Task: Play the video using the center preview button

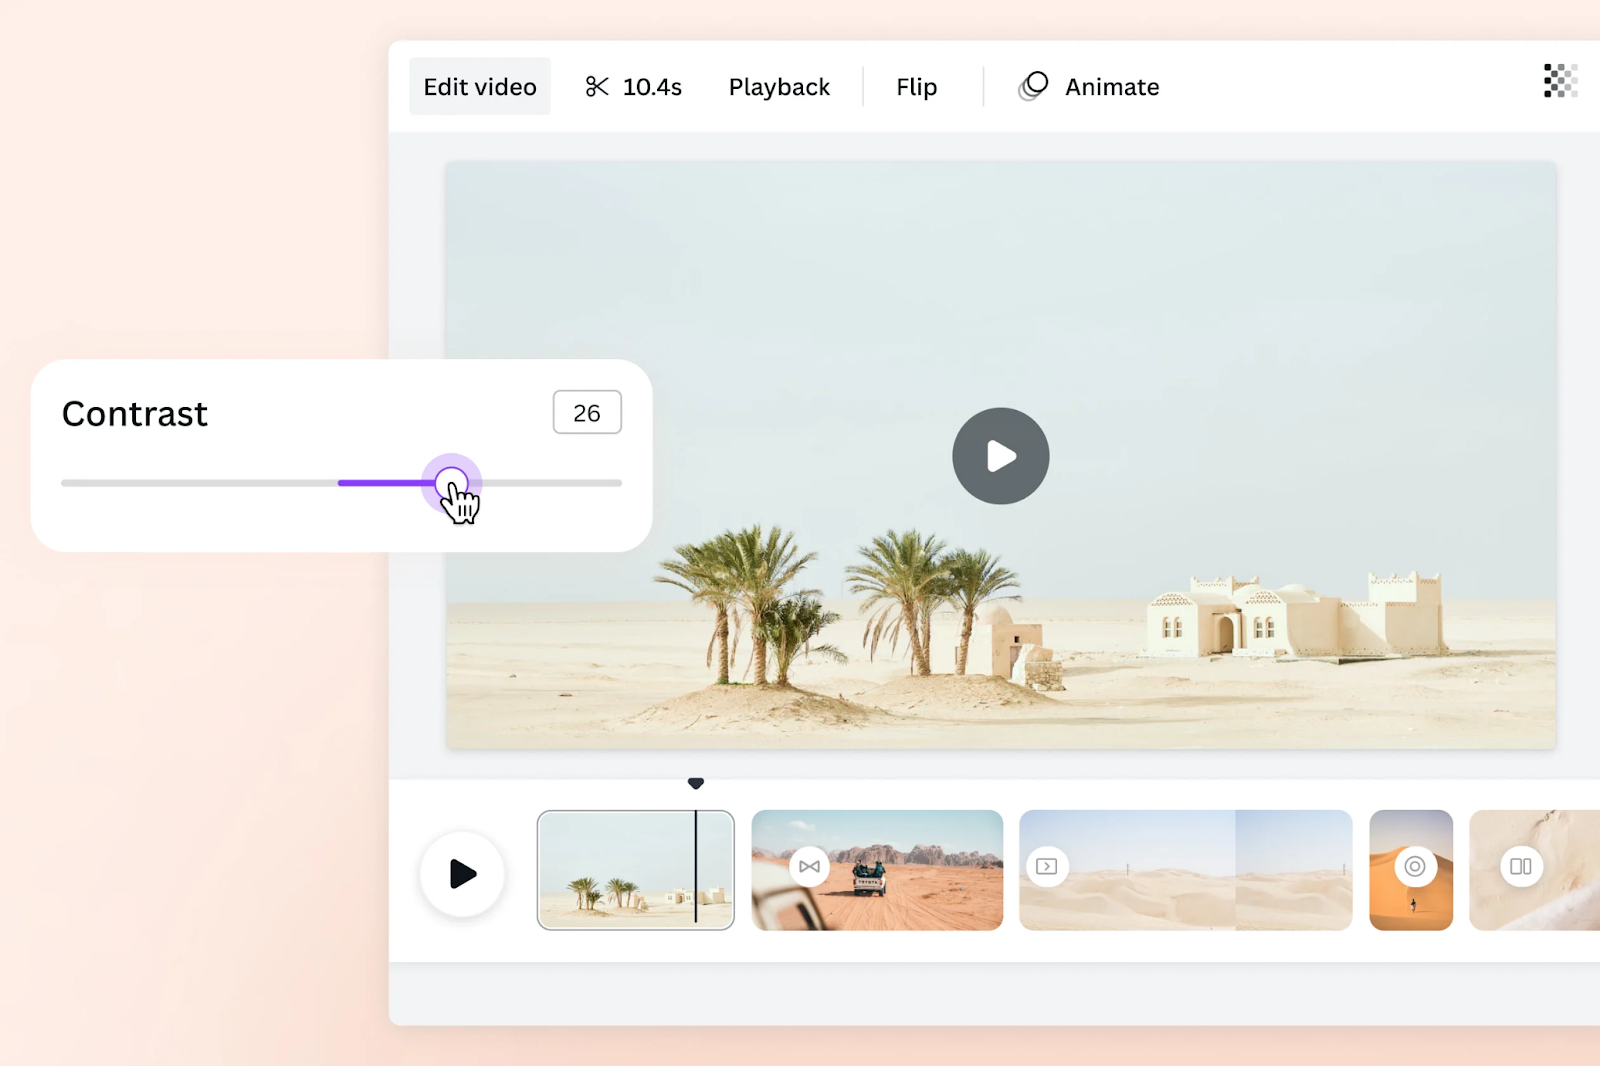Action: pos(1000,456)
